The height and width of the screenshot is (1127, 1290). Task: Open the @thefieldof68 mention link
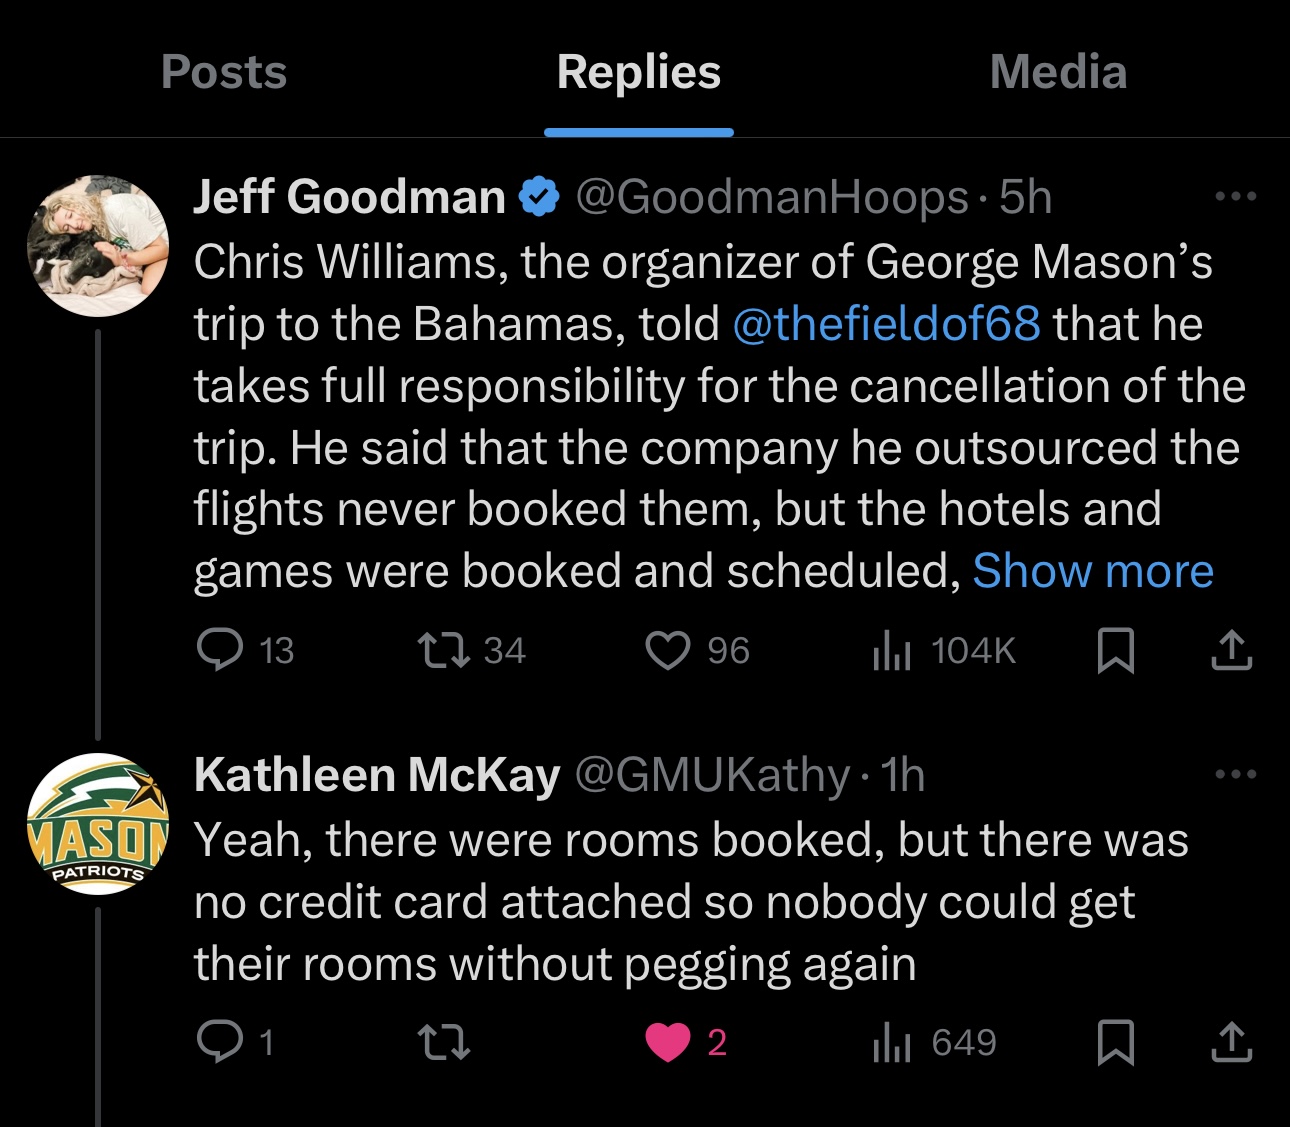click(886, 324)
